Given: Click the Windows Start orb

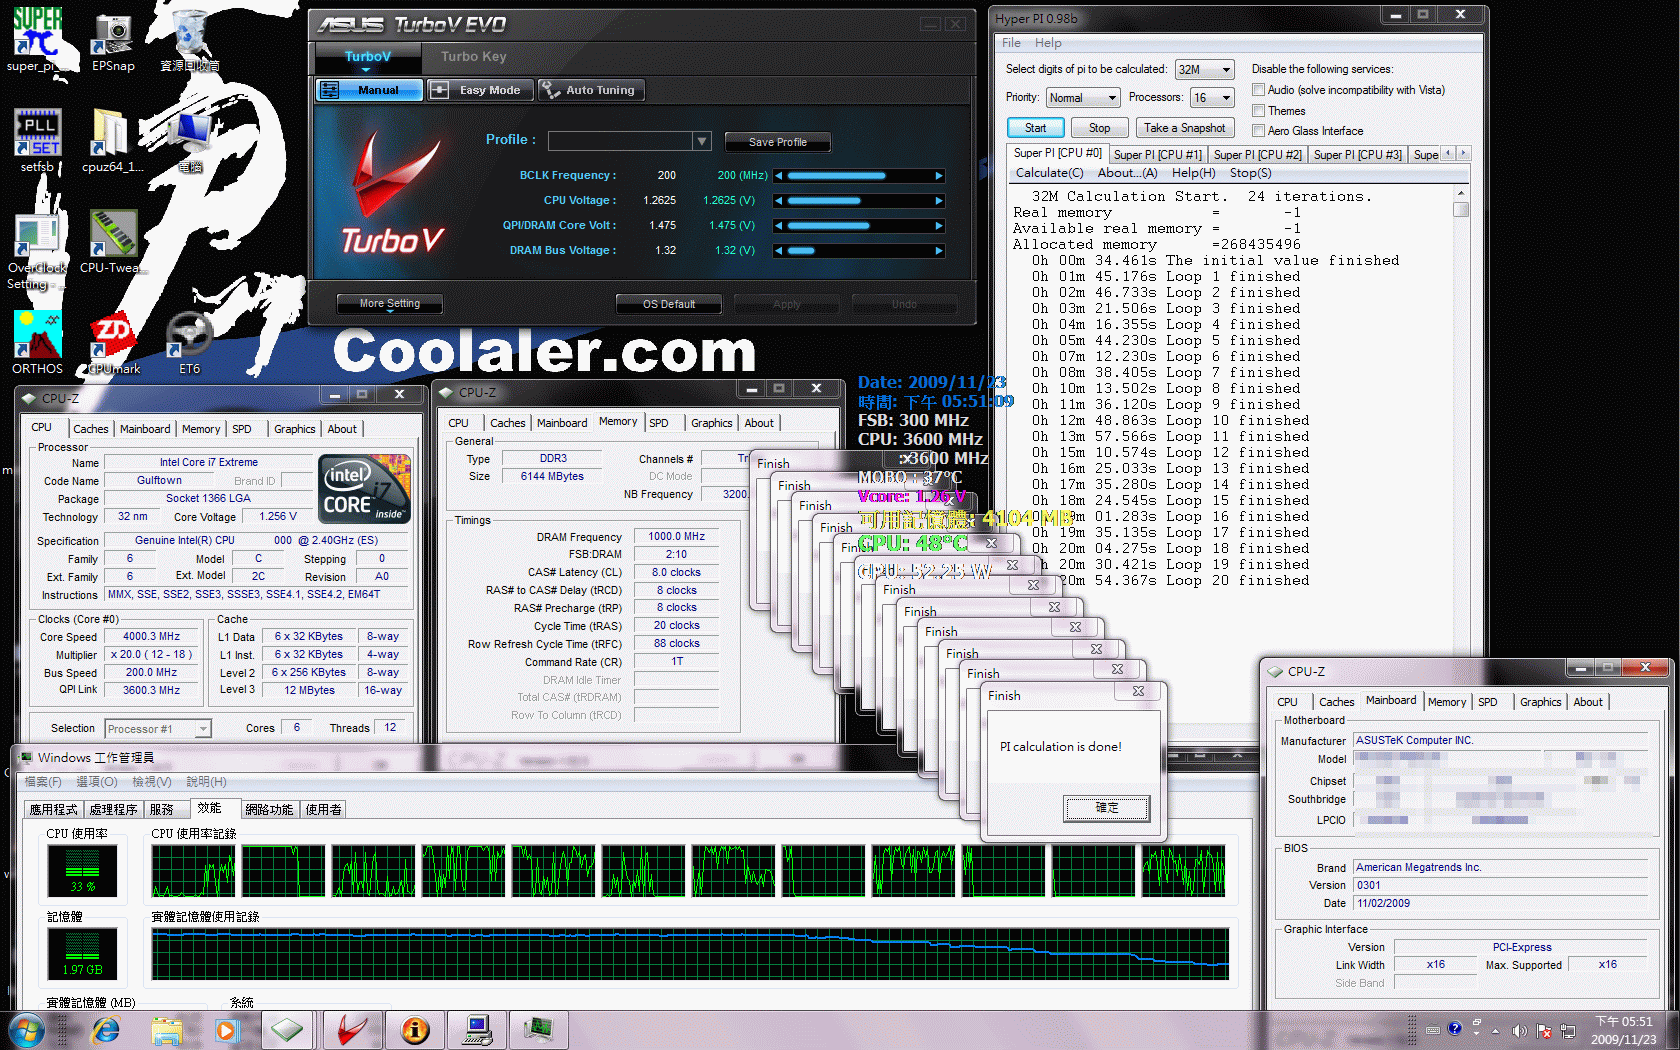Looking at the screenshot, I should (26, 1030).
